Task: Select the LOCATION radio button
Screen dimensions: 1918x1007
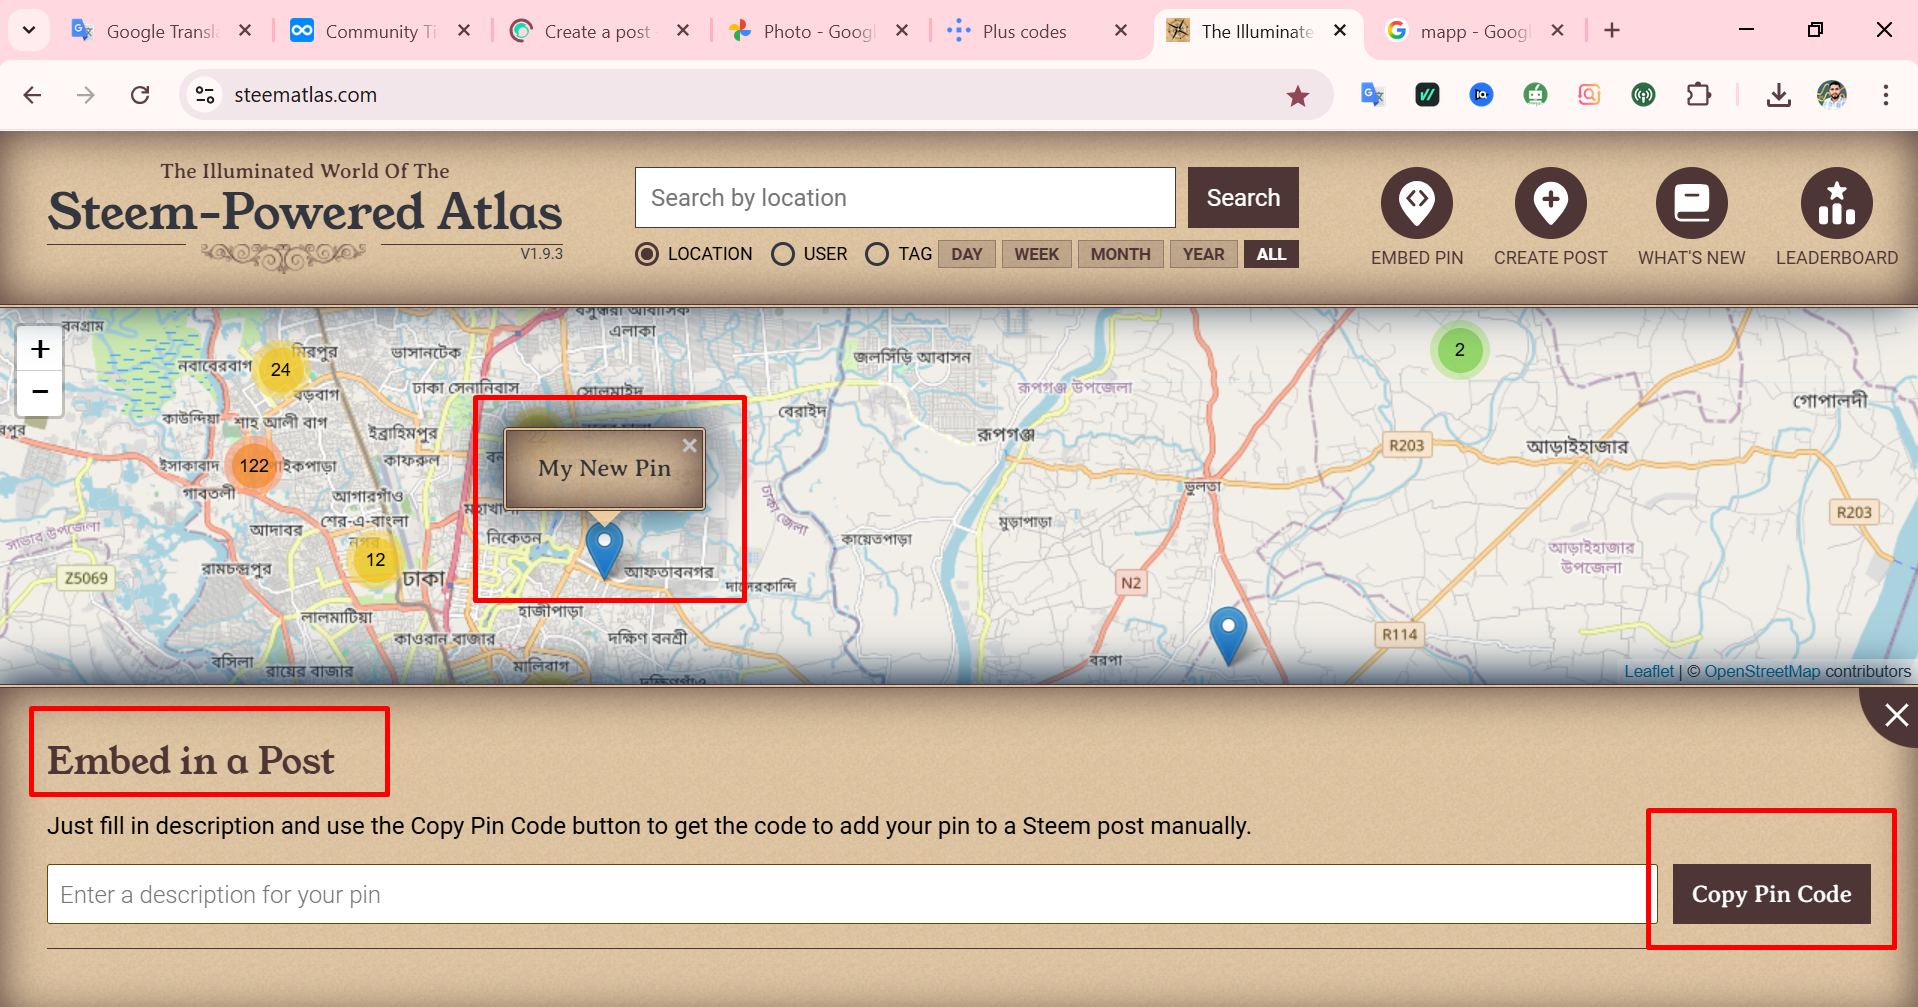Action: click(647, 254)
